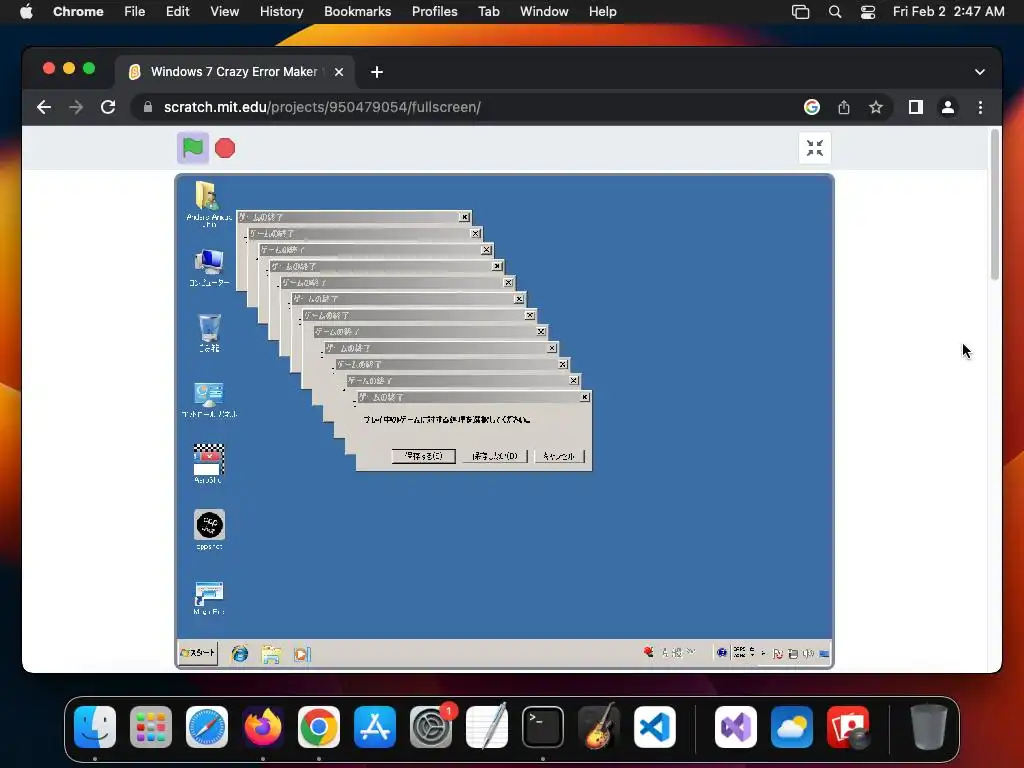
Task: Share this page via address bar icon
Action: [844, 107]
